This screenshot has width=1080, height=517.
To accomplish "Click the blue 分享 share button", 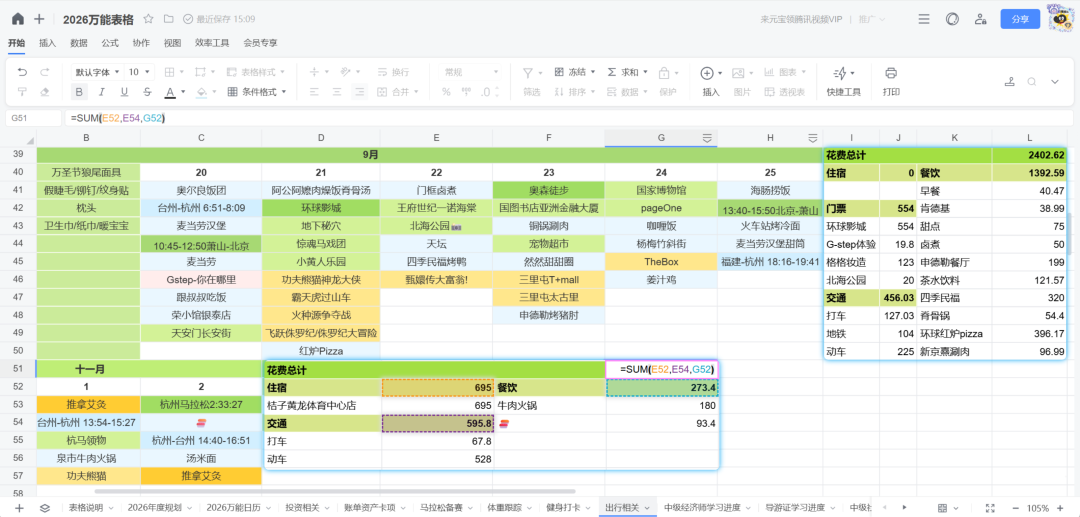I will (1019, 19).
